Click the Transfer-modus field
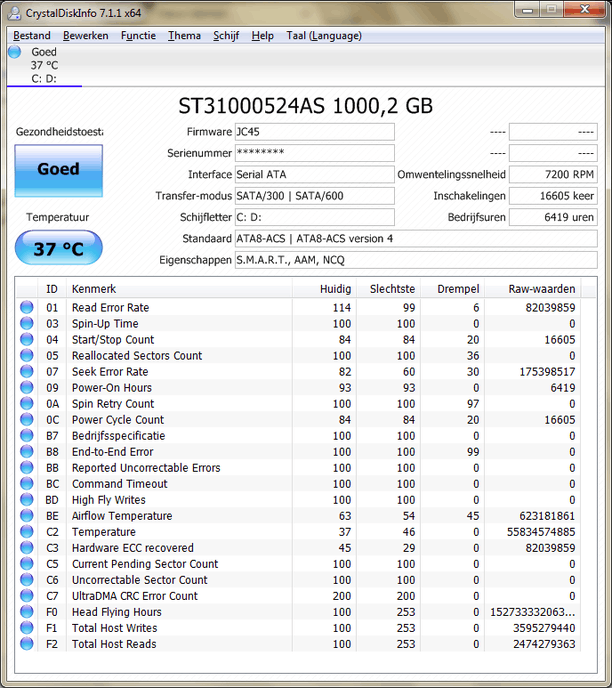 click(x=315, y=196)
